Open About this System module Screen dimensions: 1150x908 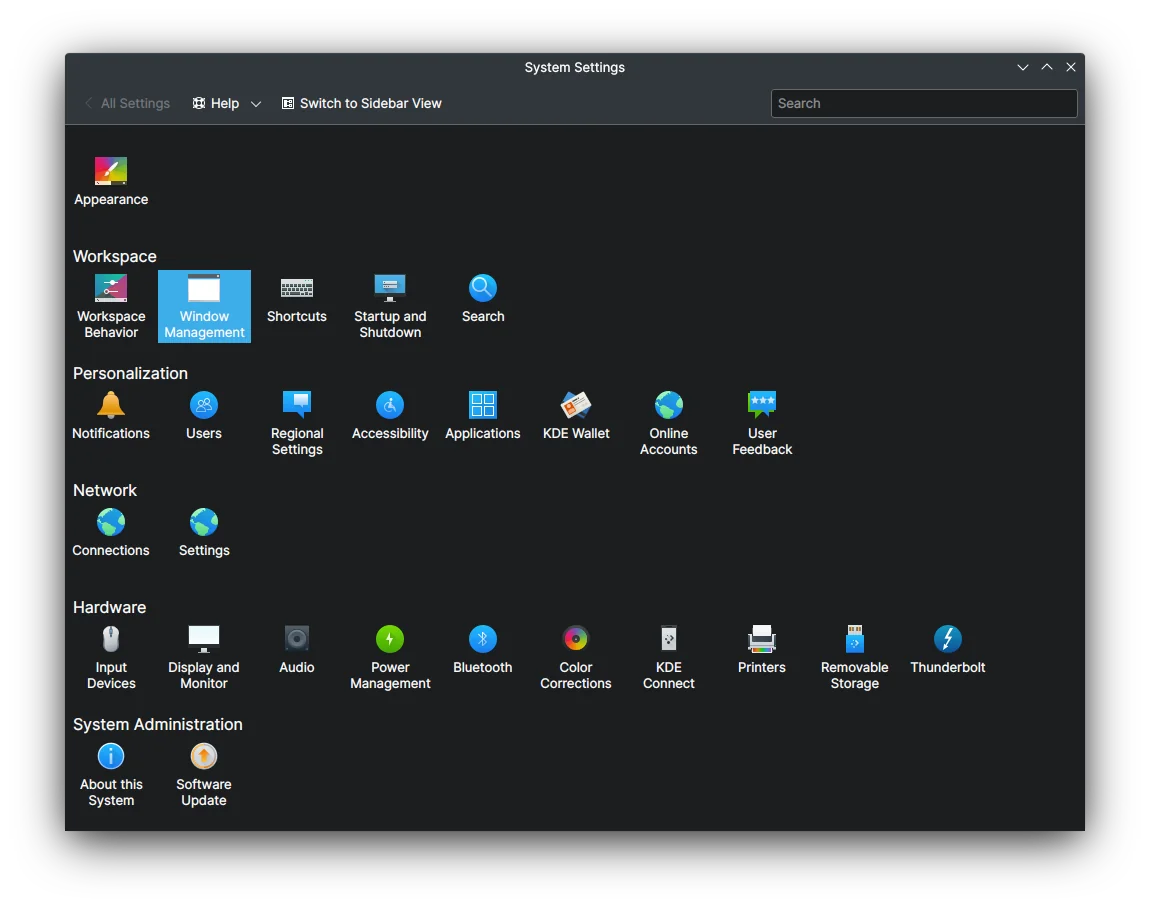(x=111, y=775)
